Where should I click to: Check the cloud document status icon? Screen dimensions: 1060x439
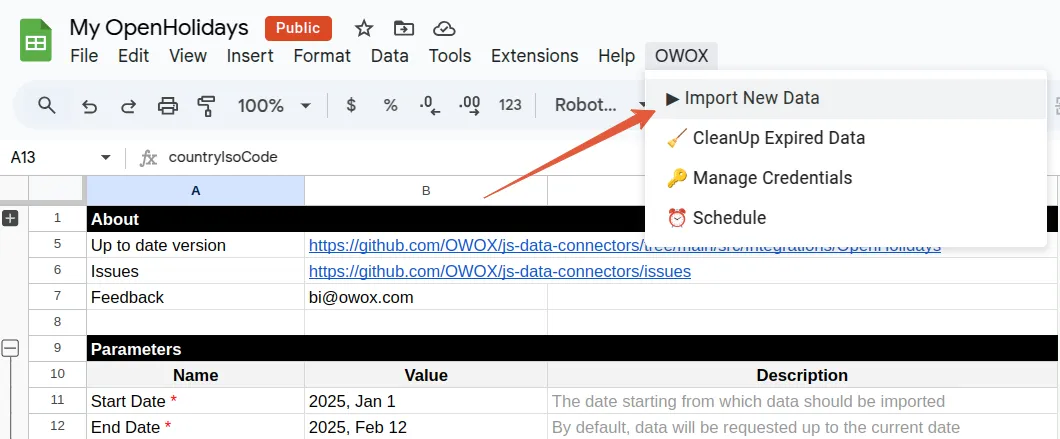pos(444,28)
